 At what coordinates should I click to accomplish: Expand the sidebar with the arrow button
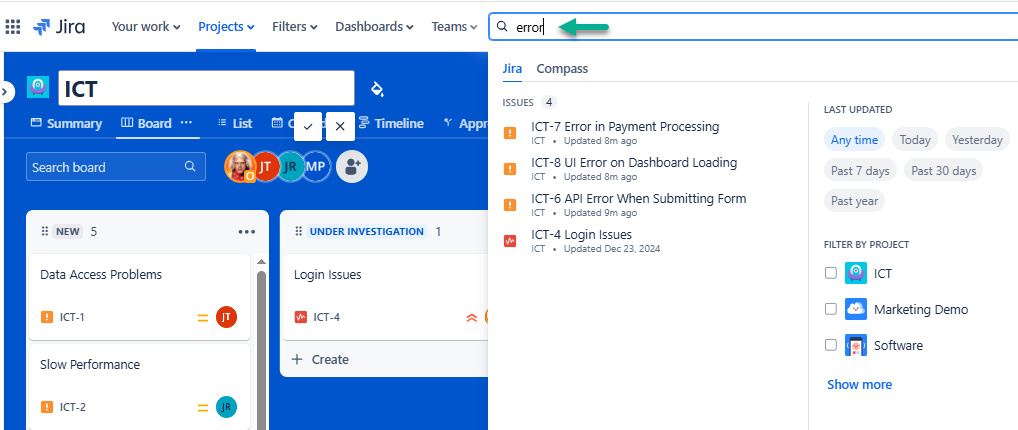click(6, 92)
